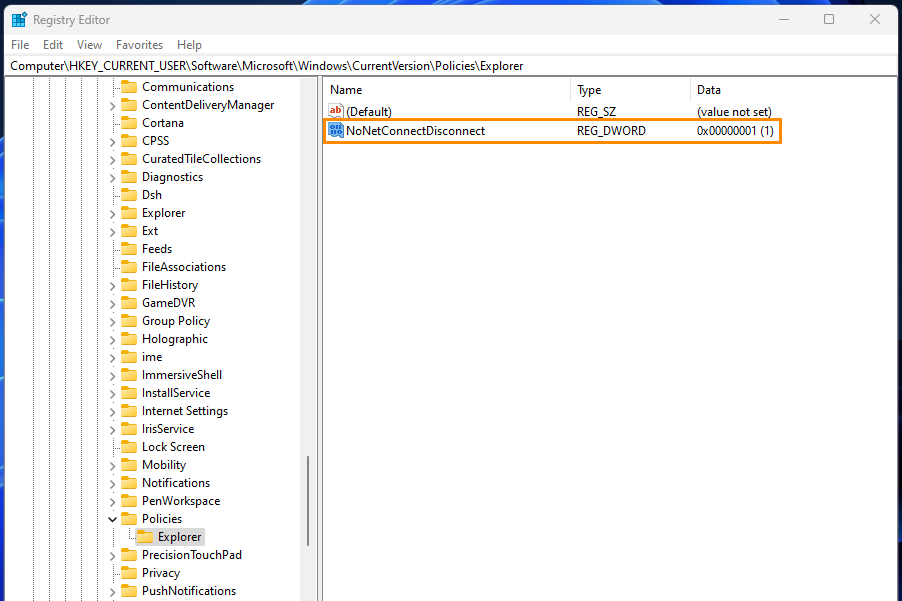Screen dimensions: 902x601
Task: Sort values by the Name column header
Action: click(448, 90)
